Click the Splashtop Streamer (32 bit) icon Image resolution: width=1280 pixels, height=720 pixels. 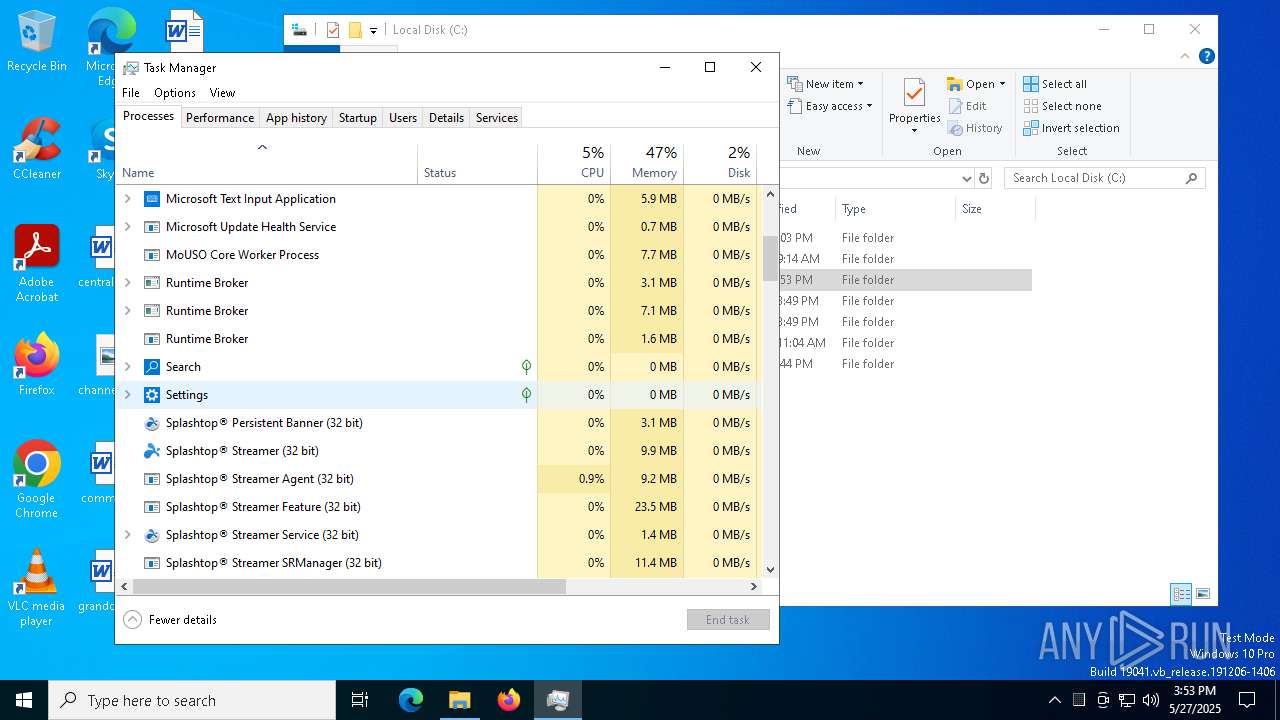152,451
